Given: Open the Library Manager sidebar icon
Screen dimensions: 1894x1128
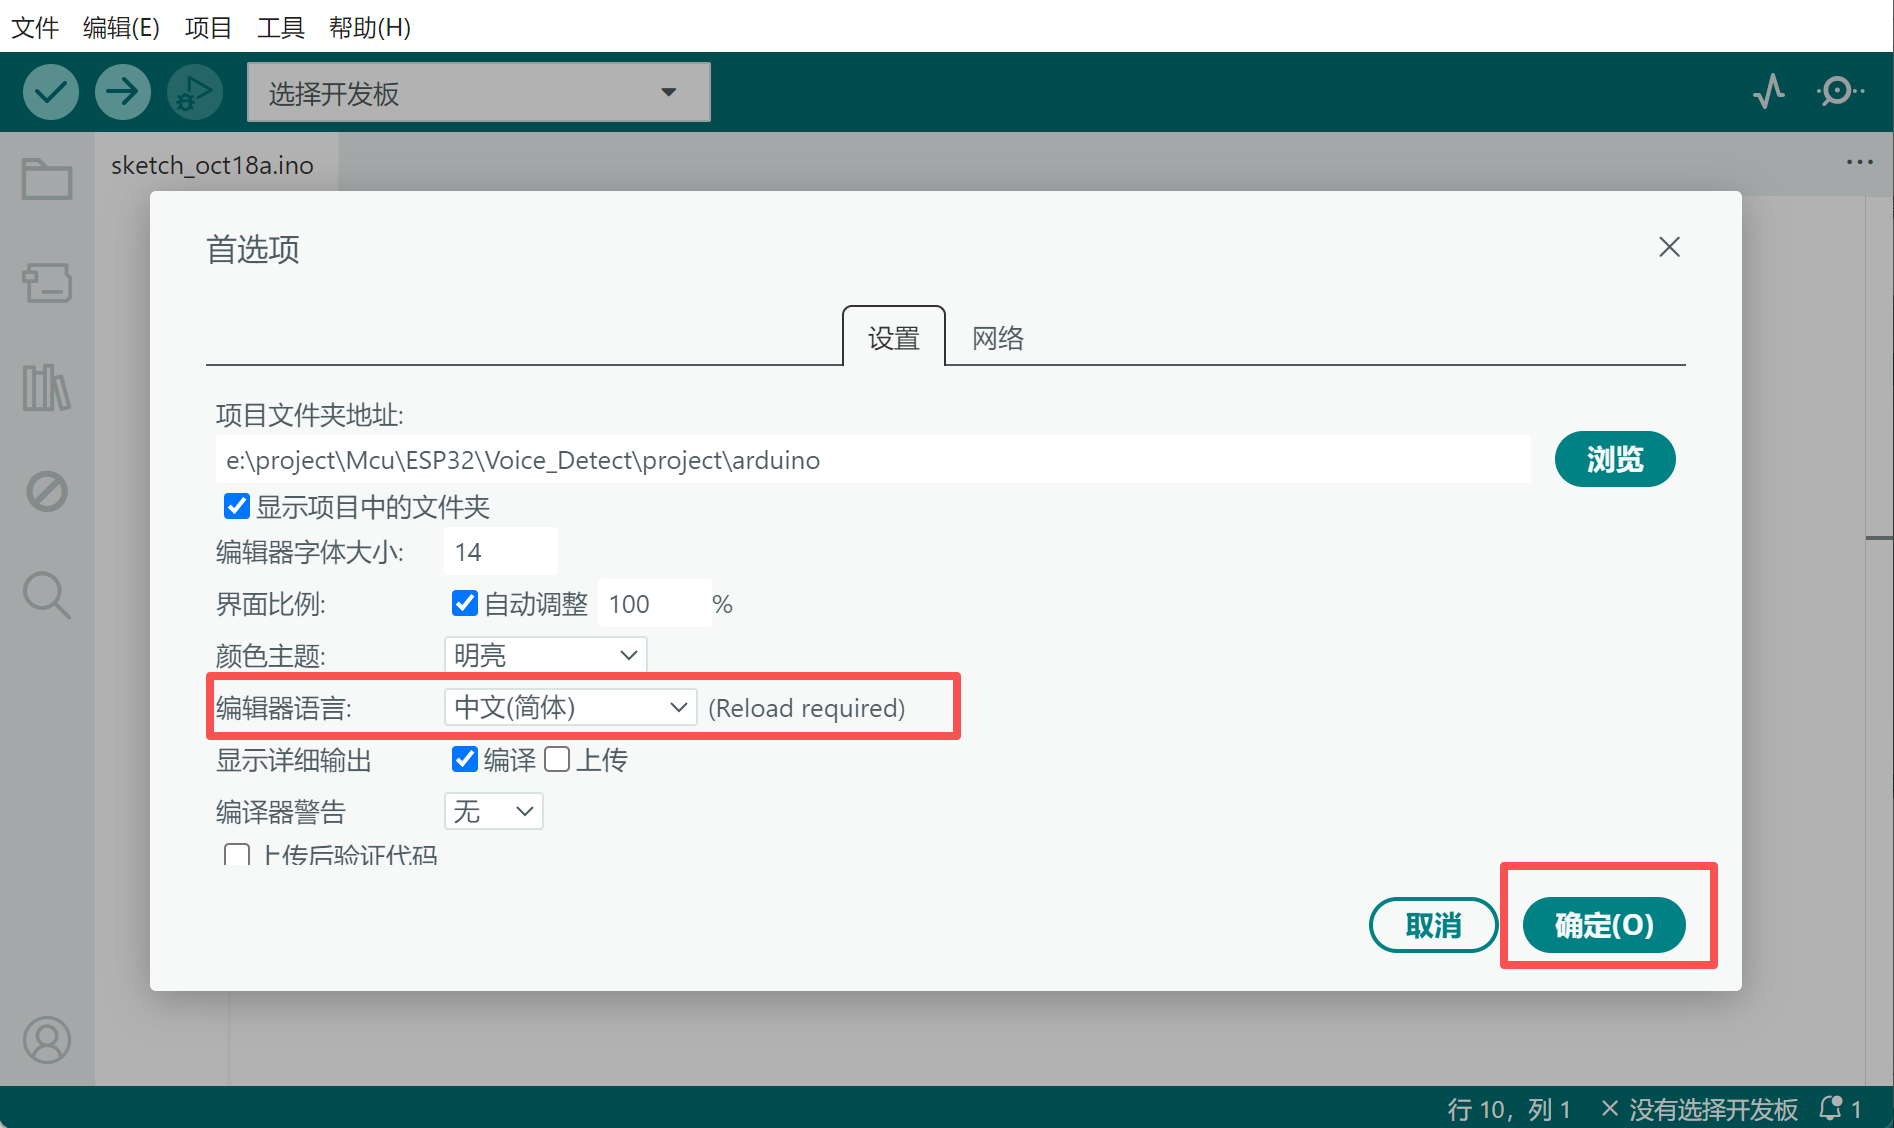Looking at the screenshot, I should [46, 388].
